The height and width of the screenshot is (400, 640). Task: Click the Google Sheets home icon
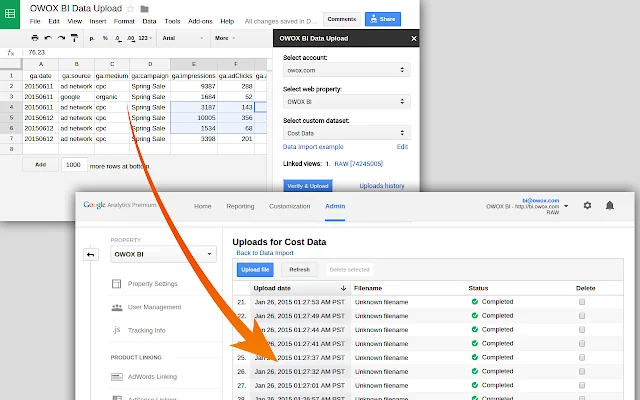[11, 13]
